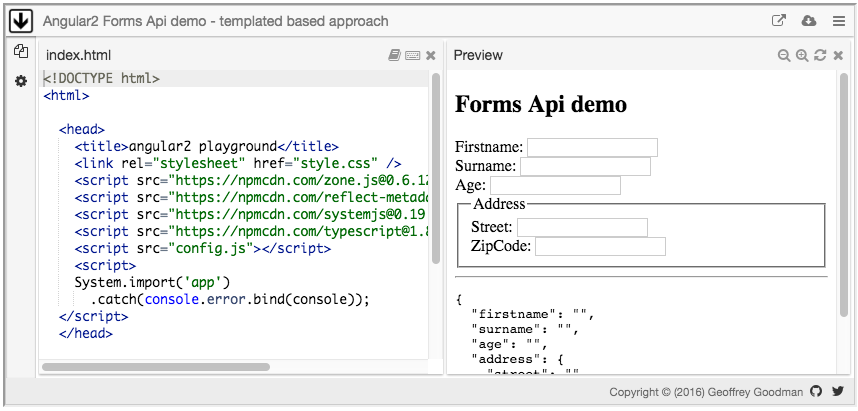Open the GitHub link in footer

(x=816, y=392)
